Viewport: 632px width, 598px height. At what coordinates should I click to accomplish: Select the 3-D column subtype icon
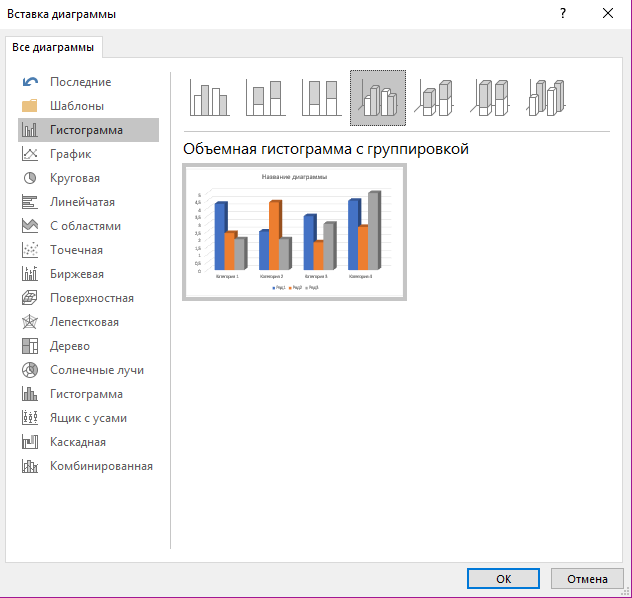[x=547, y=98]
